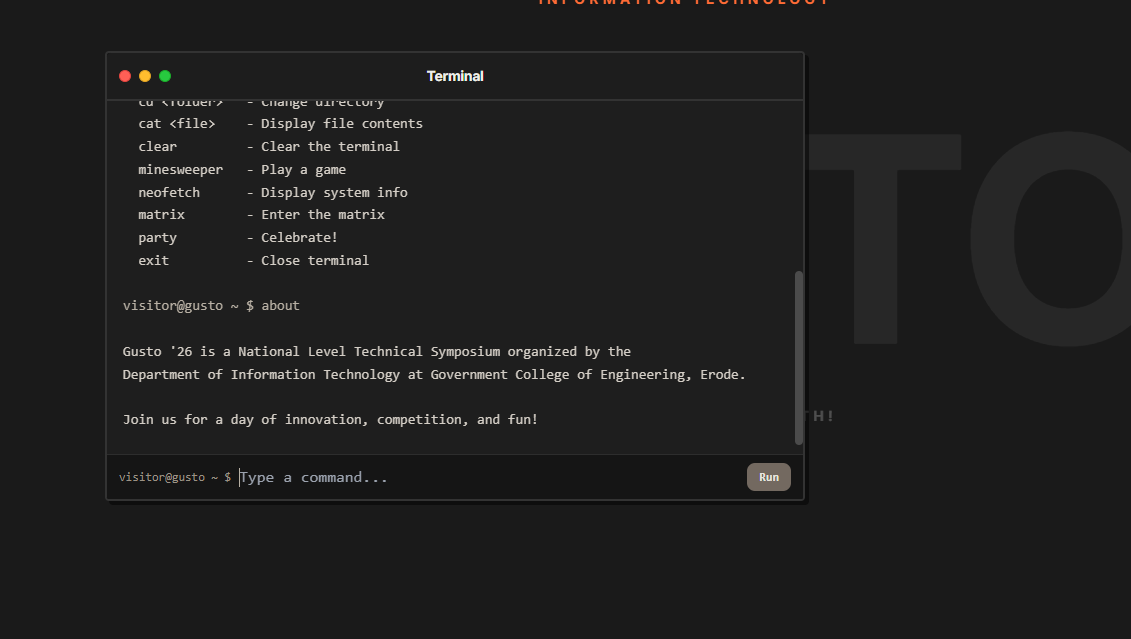Click the yellow minimize dot on Terminal
The height and width of the screenshot is (639, 1131).
145,76
